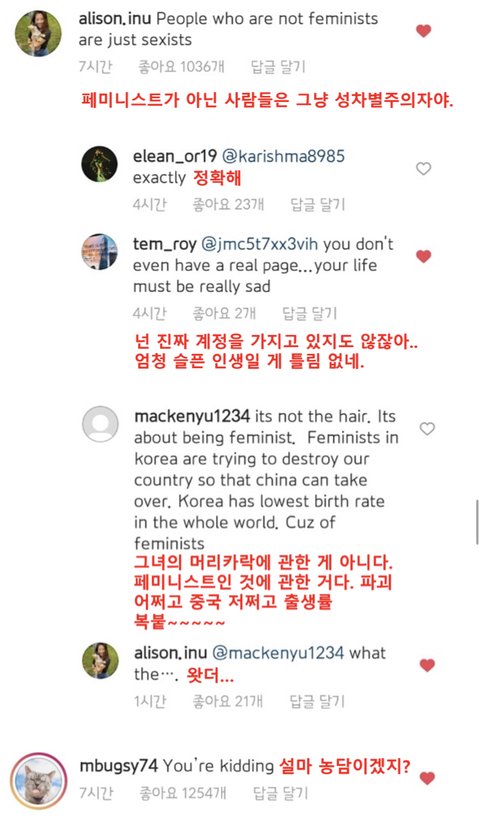Click 답글 달기 under the top alison.inu comment
Image resolution: width=480 pixels, height=830 pixels.
pyautogui.click(x=278, y=67)
